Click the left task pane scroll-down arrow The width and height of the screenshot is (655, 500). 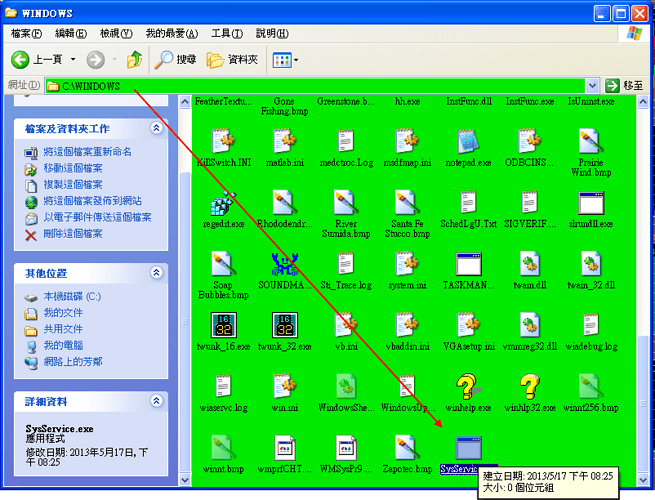185,480
